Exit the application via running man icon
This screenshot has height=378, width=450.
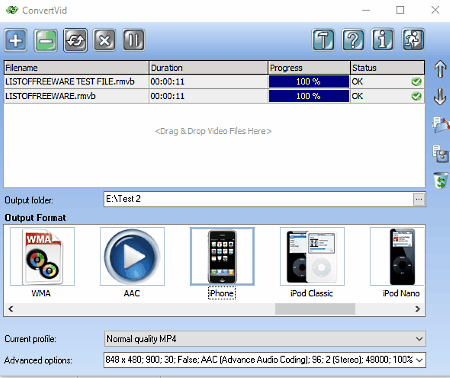point(413,40)
